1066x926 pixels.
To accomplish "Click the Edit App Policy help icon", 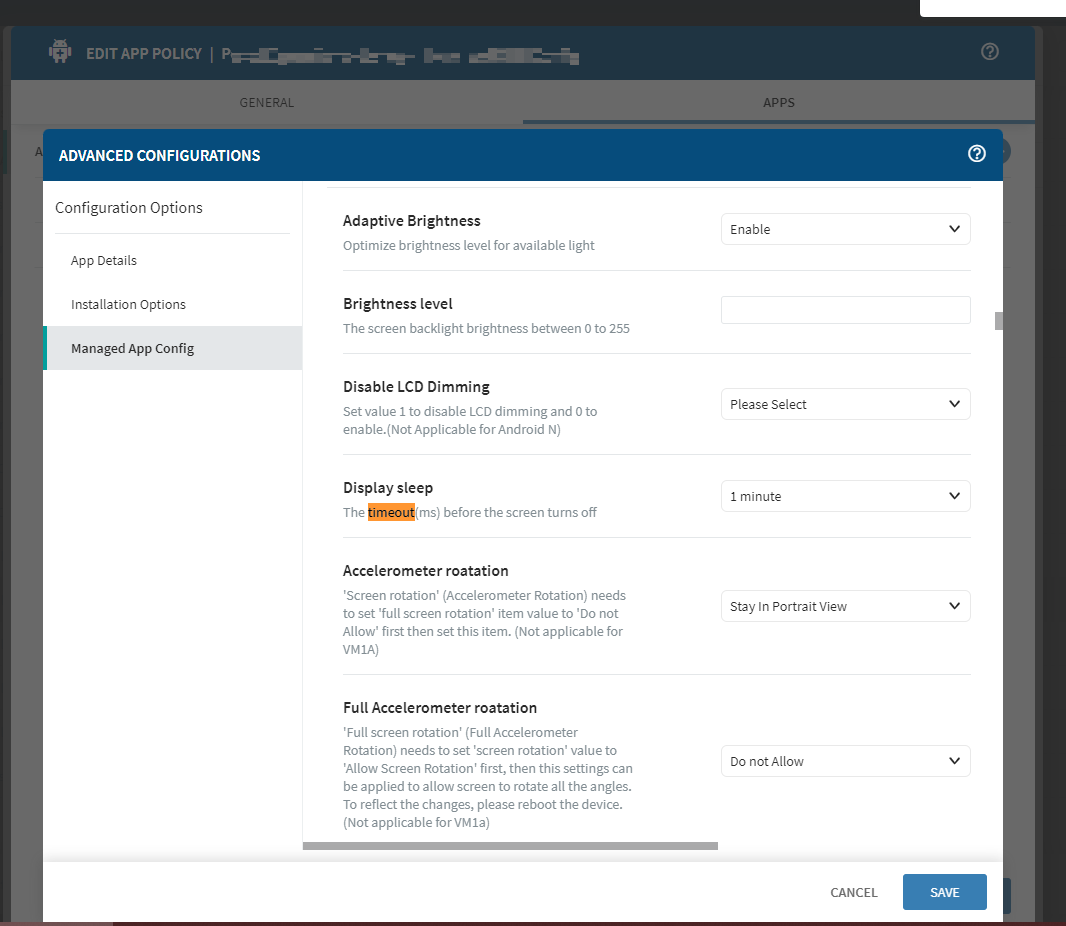I will [990, 52].
